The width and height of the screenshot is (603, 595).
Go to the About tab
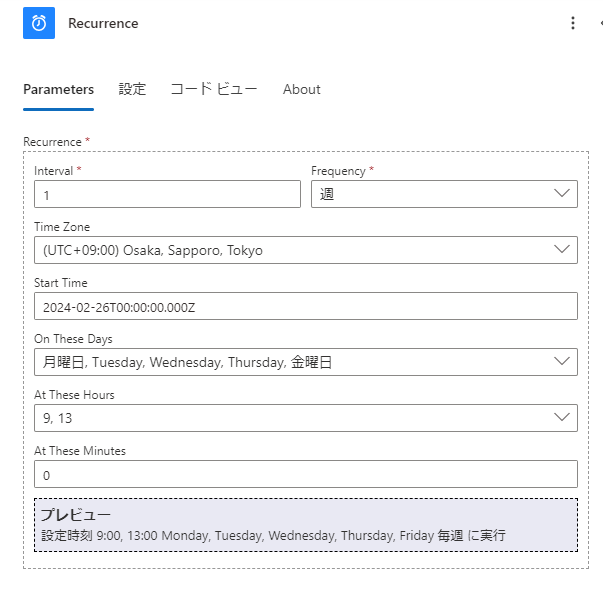click(301, 89)
